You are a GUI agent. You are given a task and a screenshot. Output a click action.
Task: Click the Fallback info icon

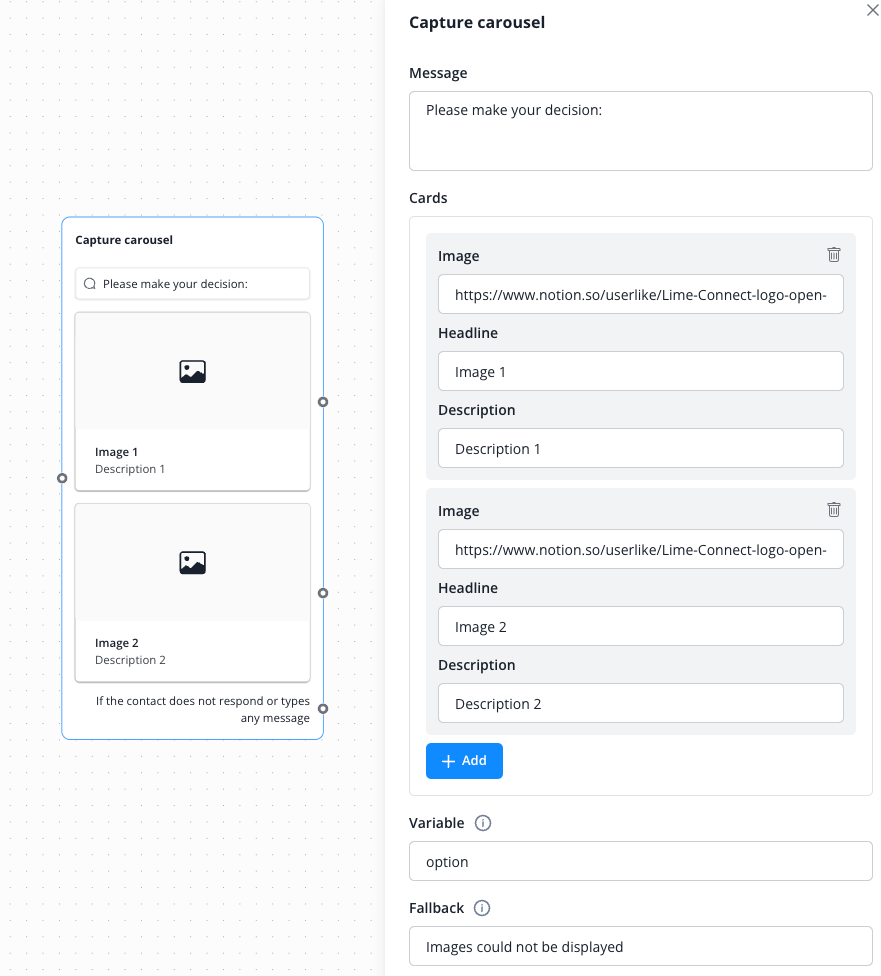pyautogui.click(x=482, y=908)
